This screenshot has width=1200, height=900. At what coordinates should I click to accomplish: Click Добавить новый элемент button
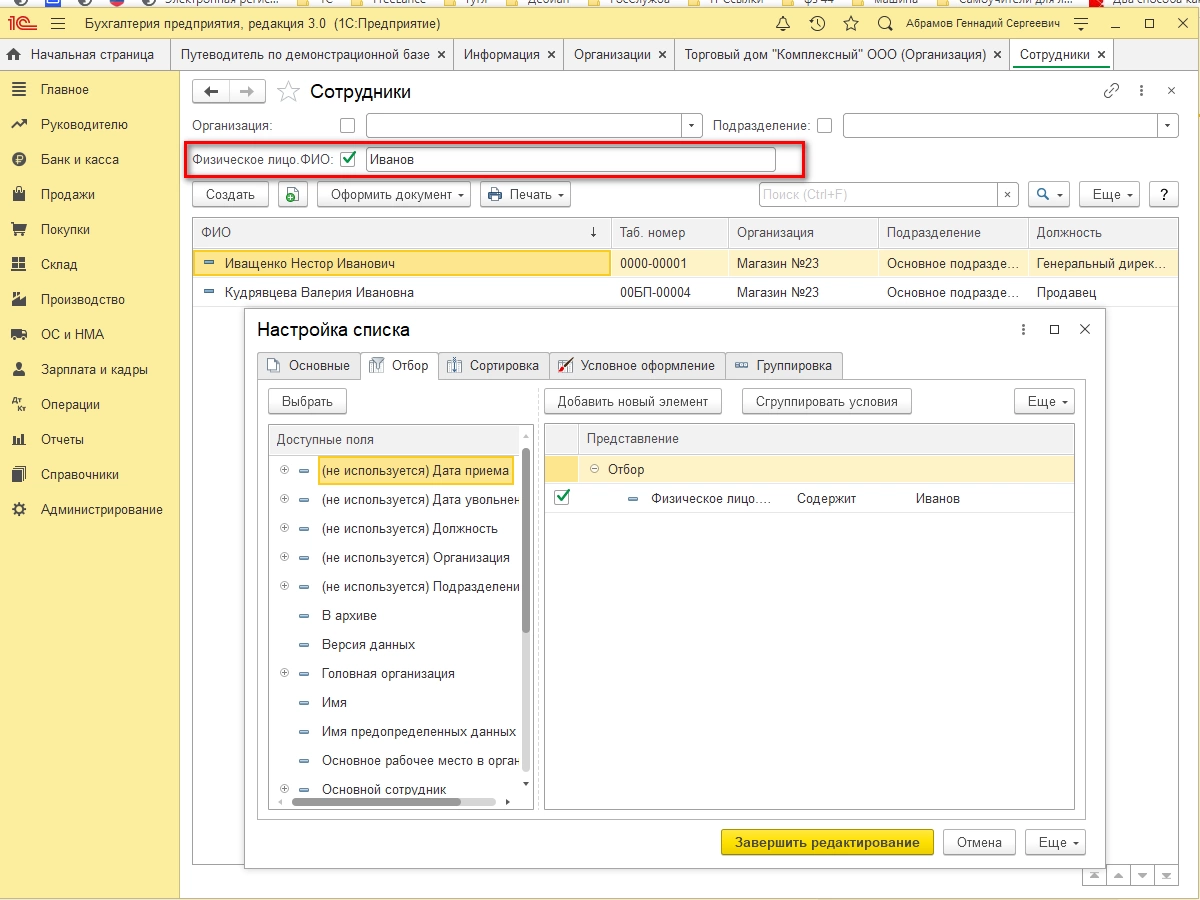point(633,401)
